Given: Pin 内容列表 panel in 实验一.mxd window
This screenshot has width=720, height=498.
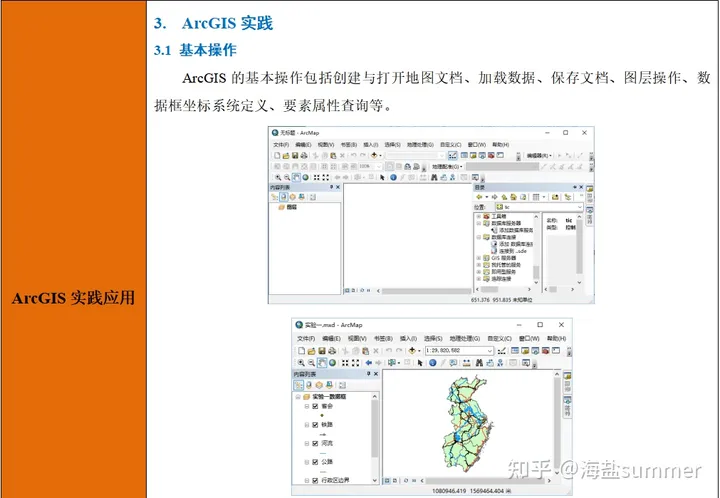Looking at the screenshot, I should (x=368, y=374).
